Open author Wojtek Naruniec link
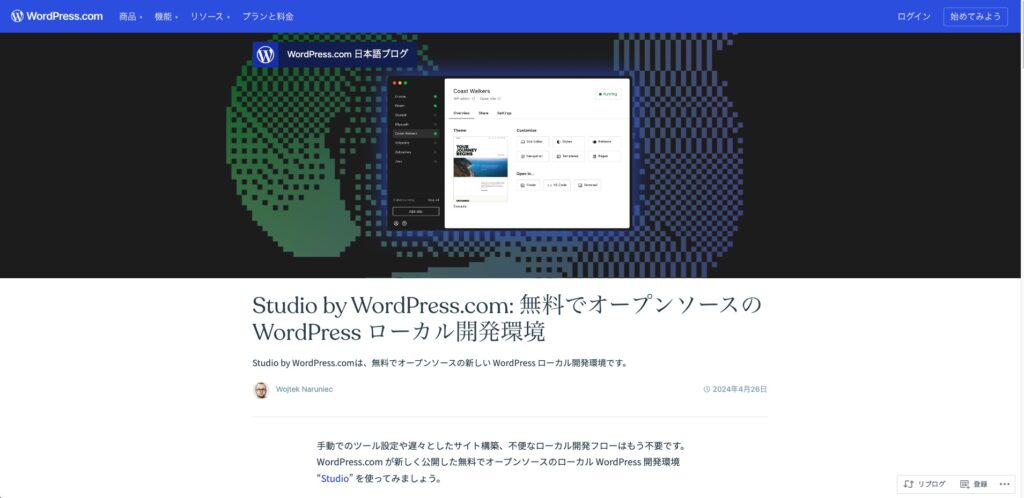Image resolution: width=1024 pixels, height=498 pixels. [304, 390]
